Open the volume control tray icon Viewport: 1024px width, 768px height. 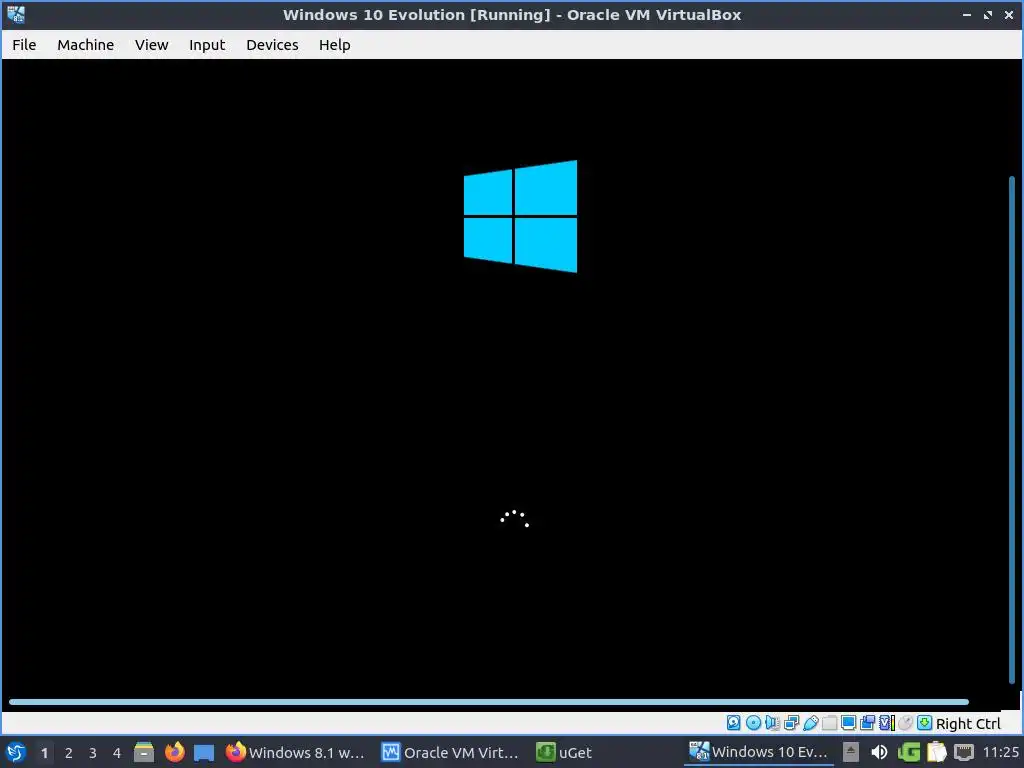tap(879, 752)
